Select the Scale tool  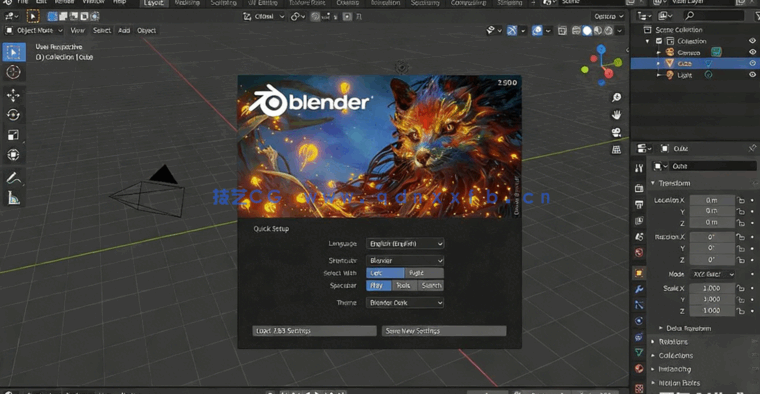tap(14, 135)
